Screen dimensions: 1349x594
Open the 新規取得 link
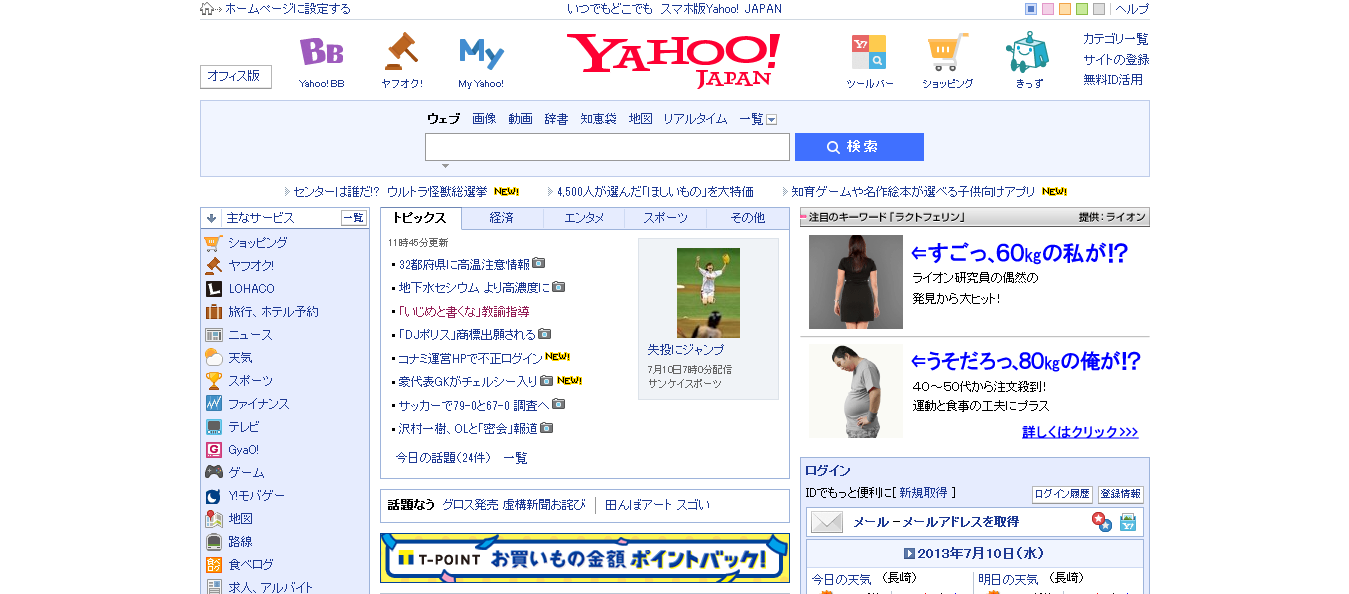923,493
